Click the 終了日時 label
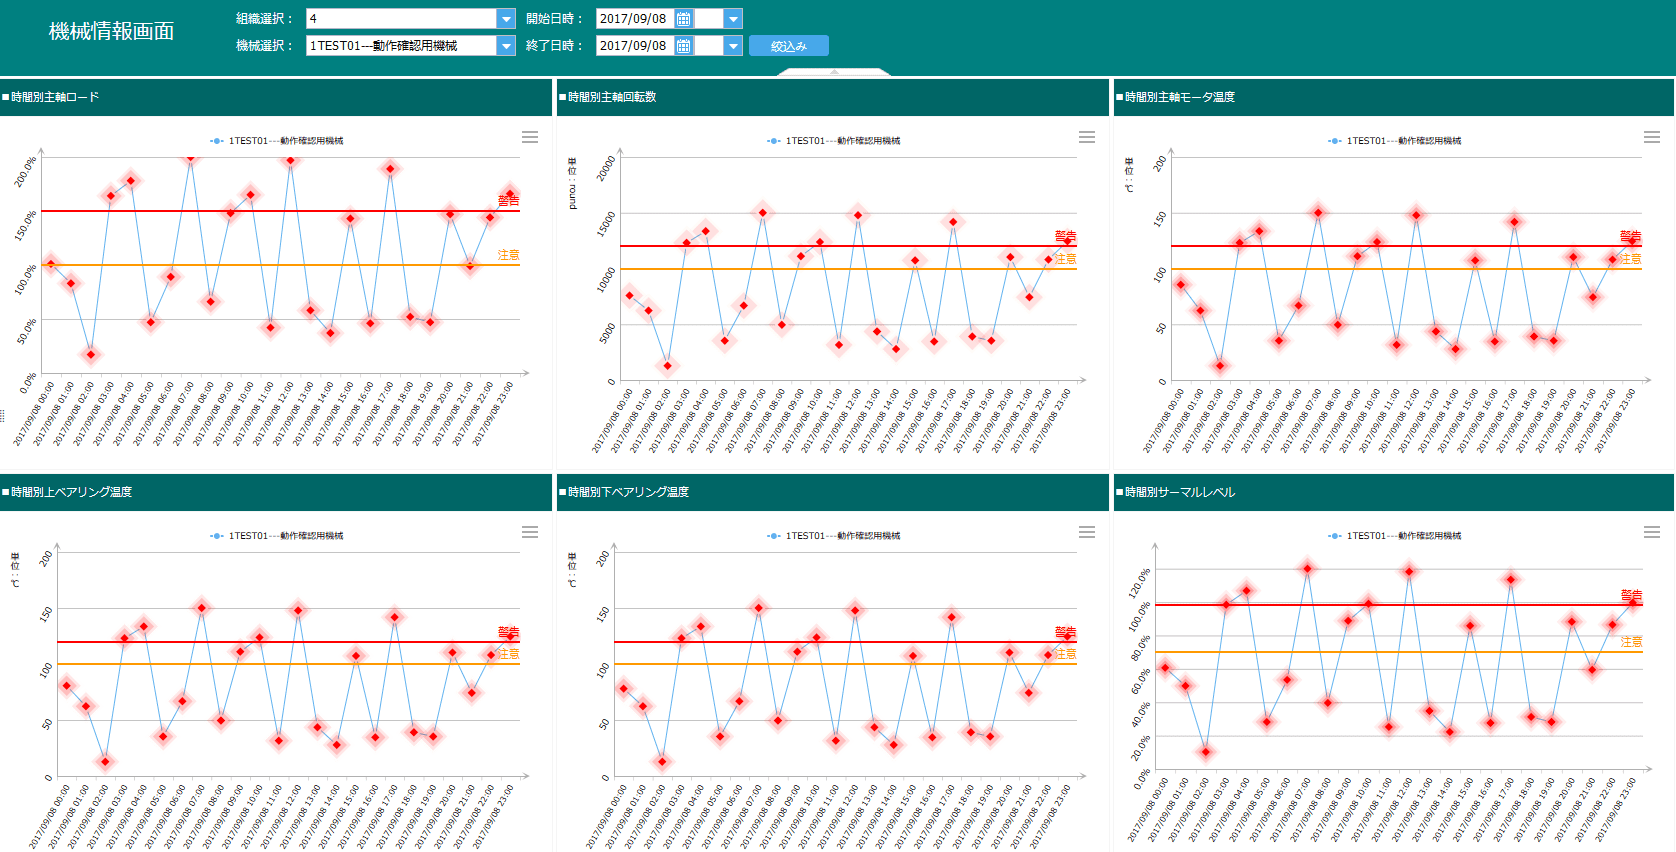The width and height of the screenshot is (1676, 852). point(554,46)
